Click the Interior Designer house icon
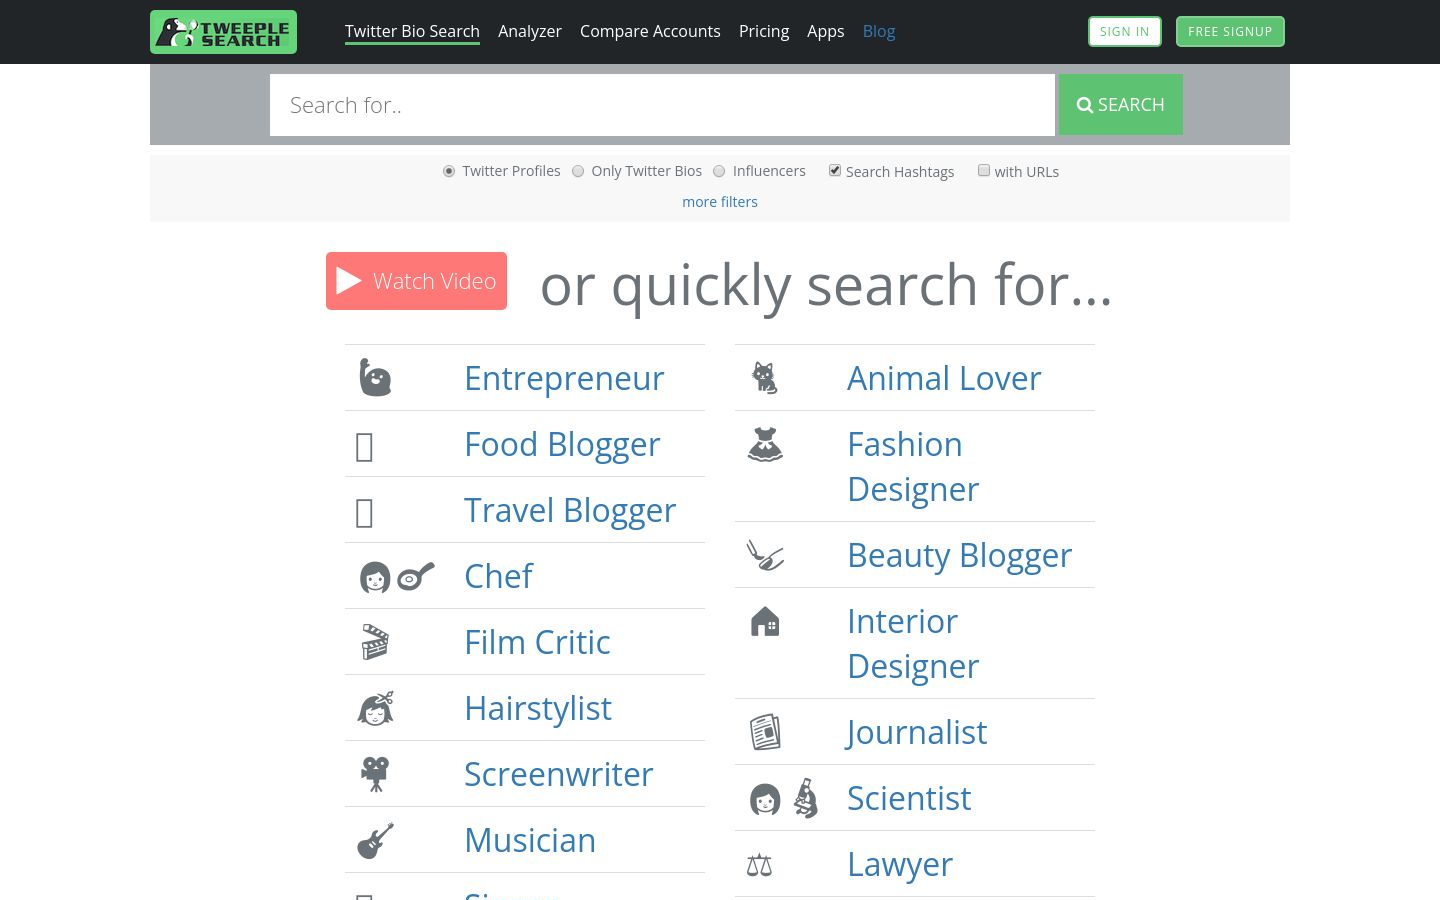The height and width of the screenshot is (900, 1440). coord(765,621)
